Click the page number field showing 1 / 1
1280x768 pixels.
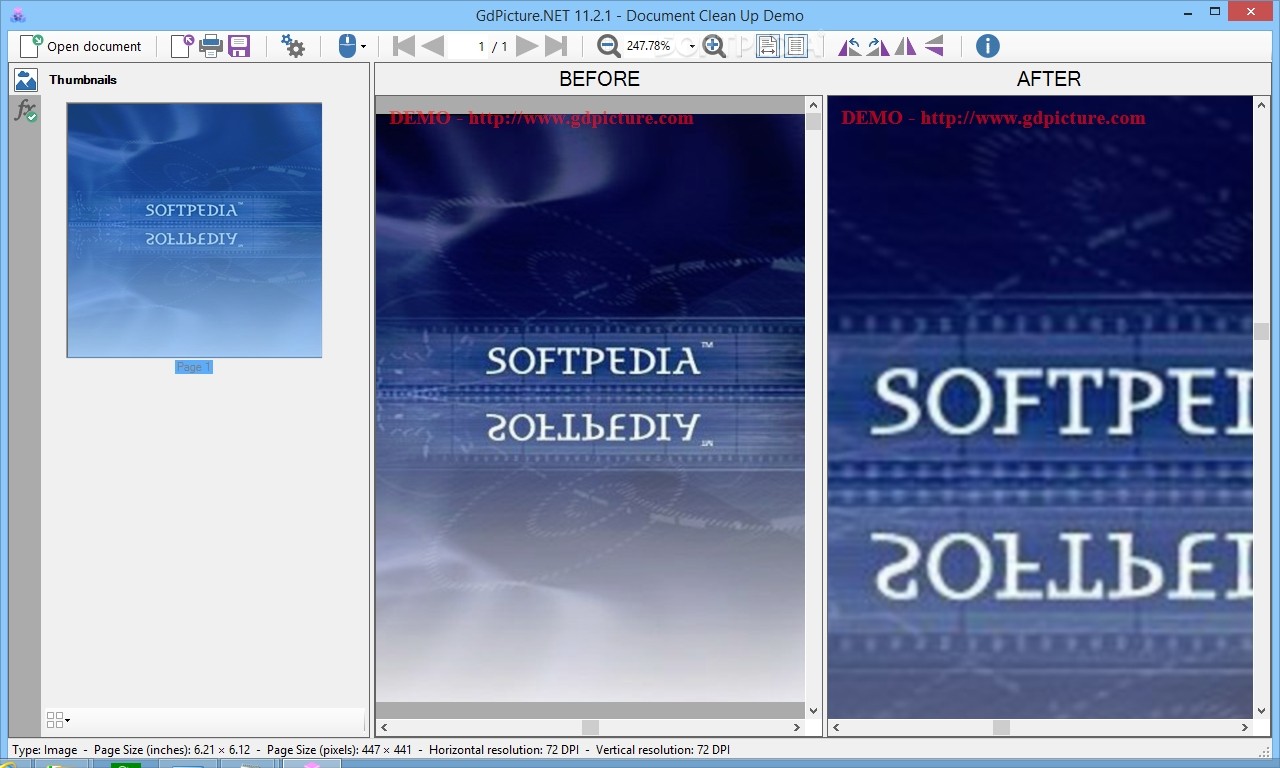click(x=480, y=46)
